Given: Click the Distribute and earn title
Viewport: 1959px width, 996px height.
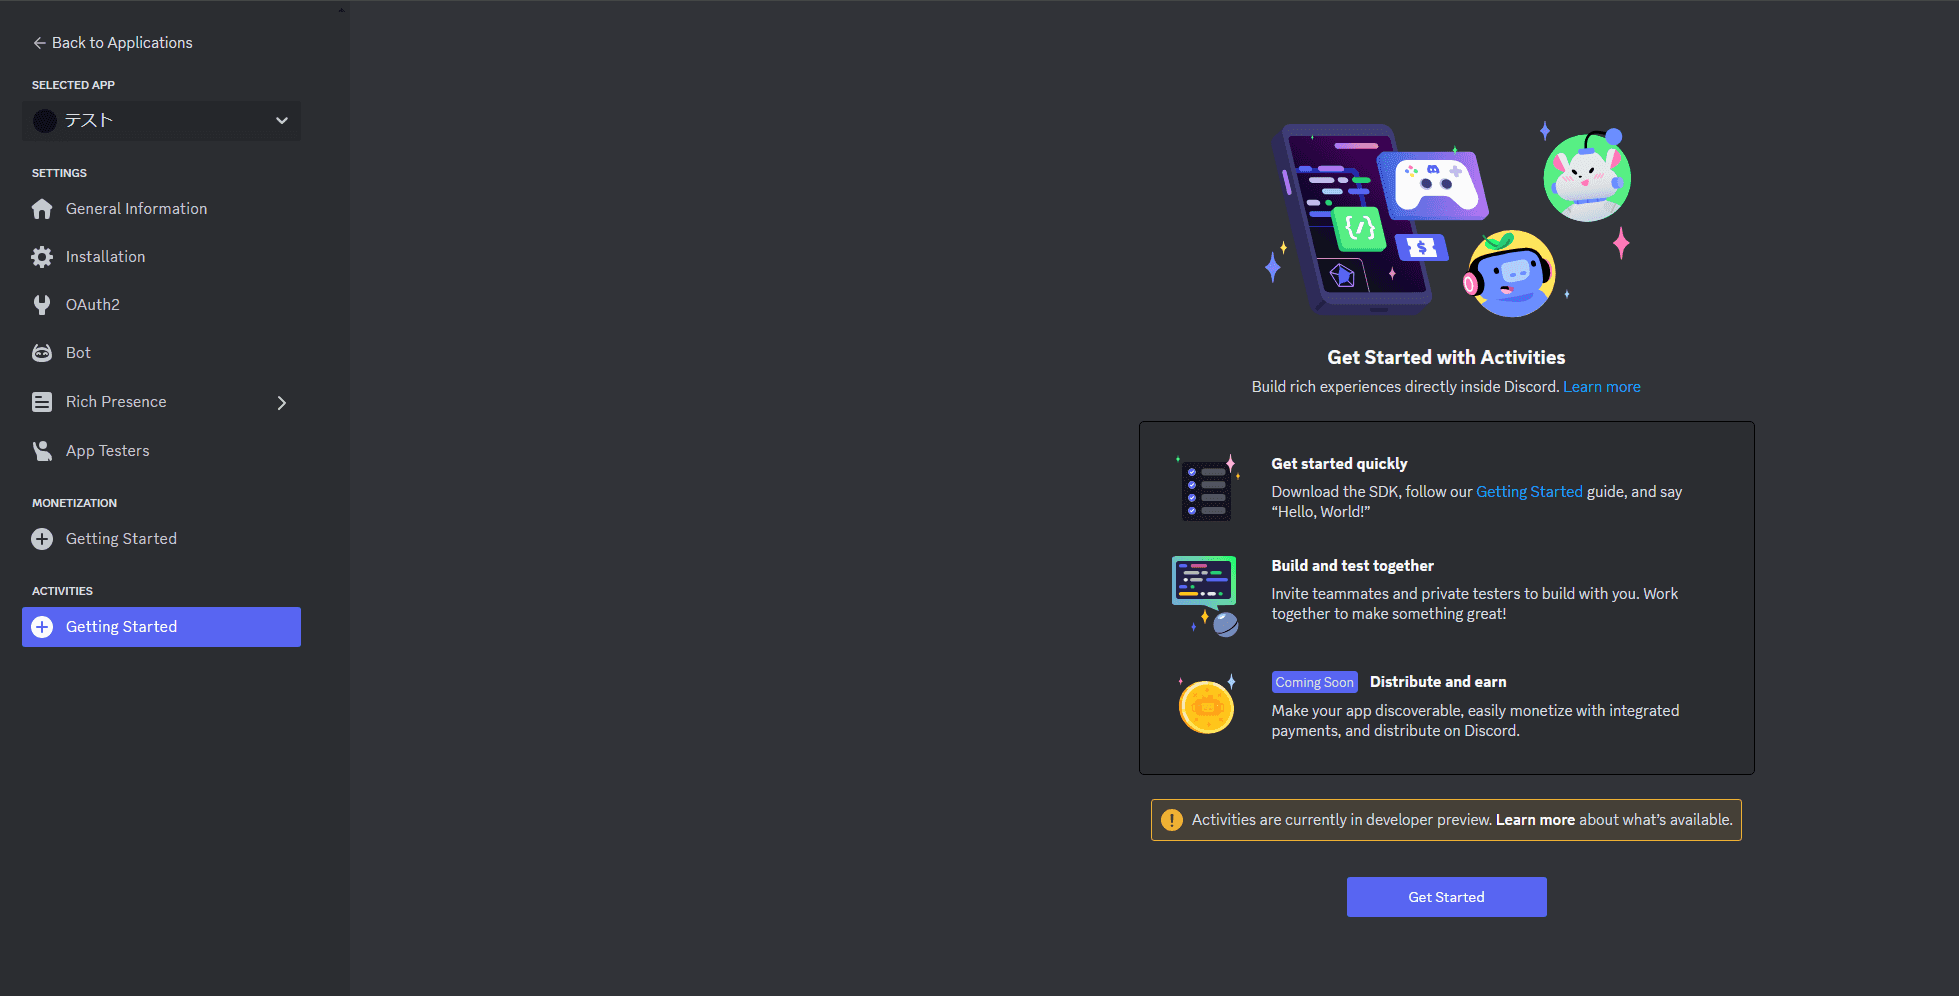Looking at the screenshot, I should tap(1438, 682).
